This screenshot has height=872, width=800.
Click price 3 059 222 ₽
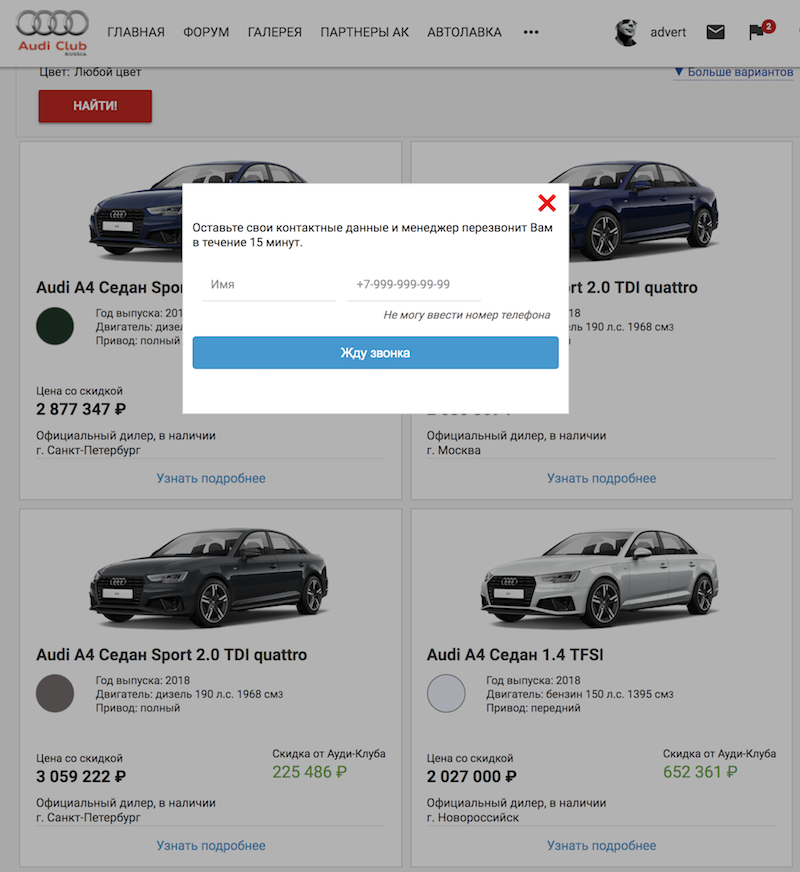tap(81, 776)
